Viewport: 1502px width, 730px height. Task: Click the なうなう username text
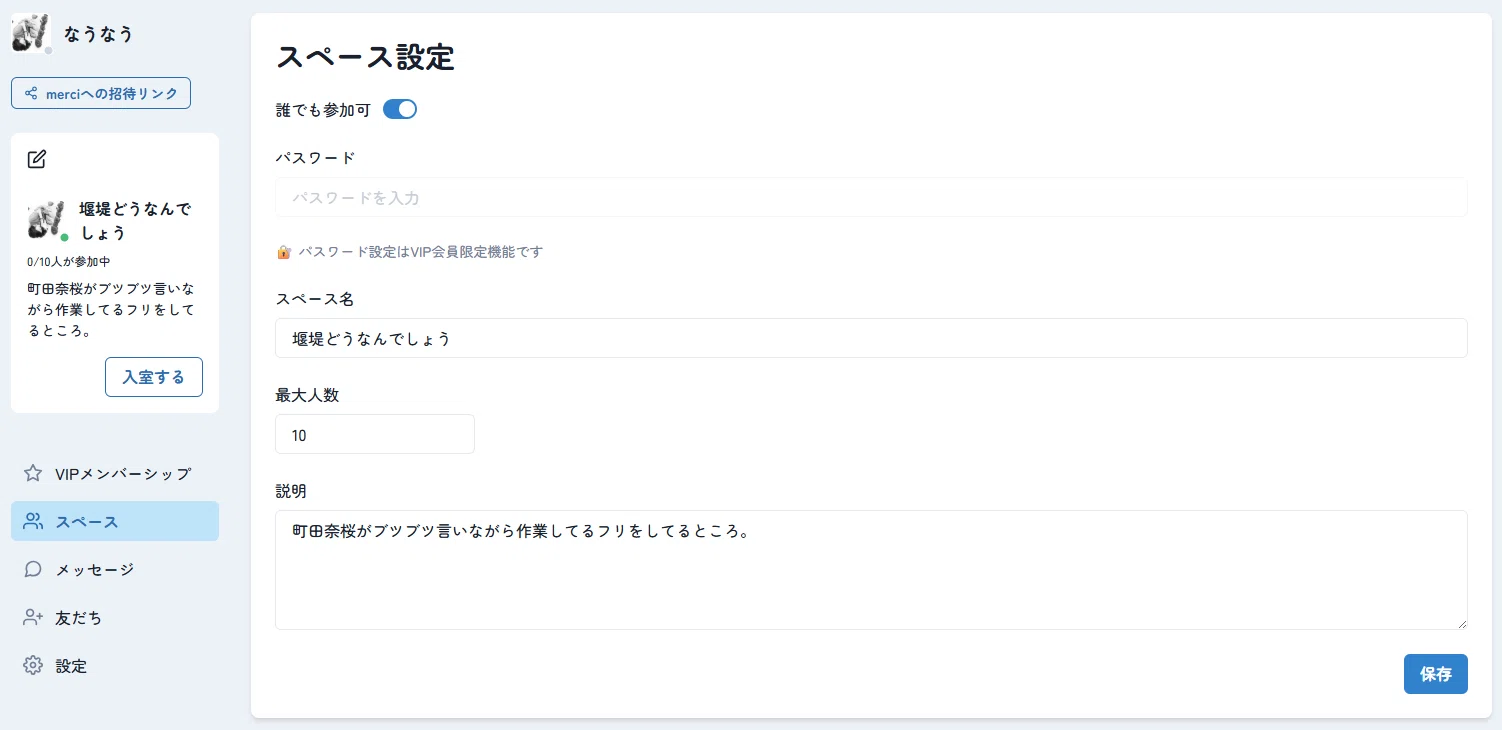click(98, 34)
